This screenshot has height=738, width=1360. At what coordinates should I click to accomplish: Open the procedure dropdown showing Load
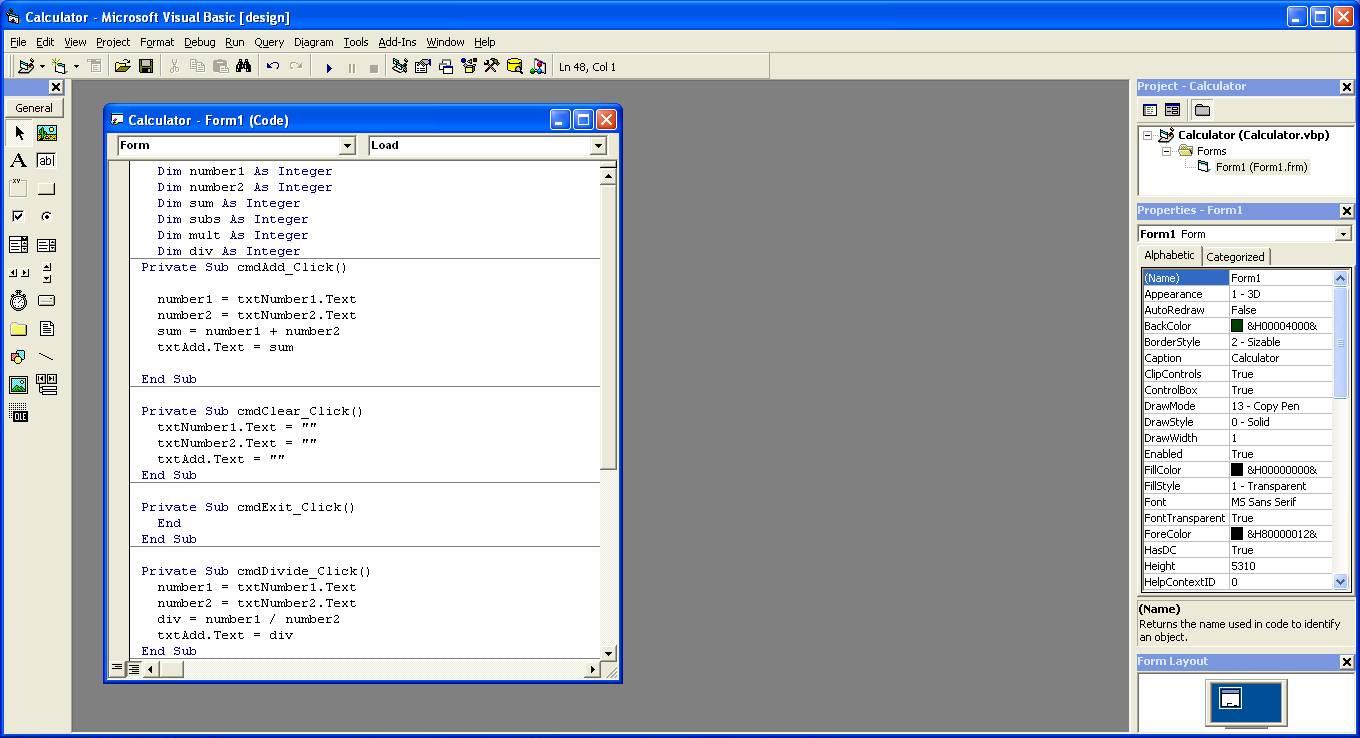[597, 145]
